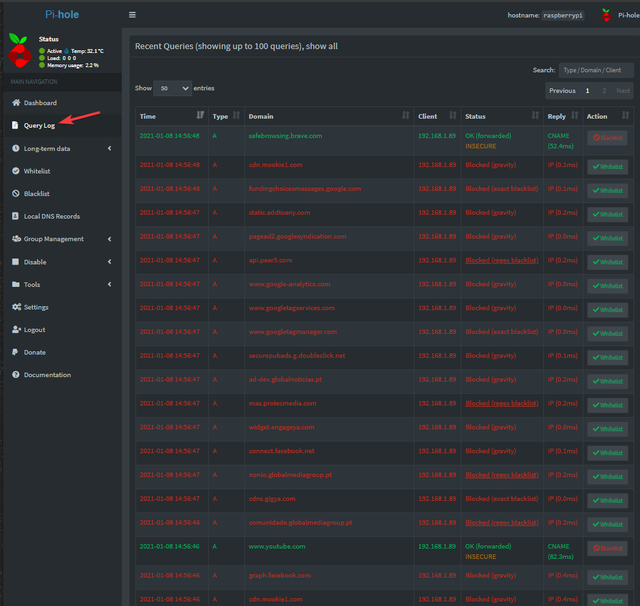
Task: Click the Donate PayPal icon
Action: click(x=15, y=352)
